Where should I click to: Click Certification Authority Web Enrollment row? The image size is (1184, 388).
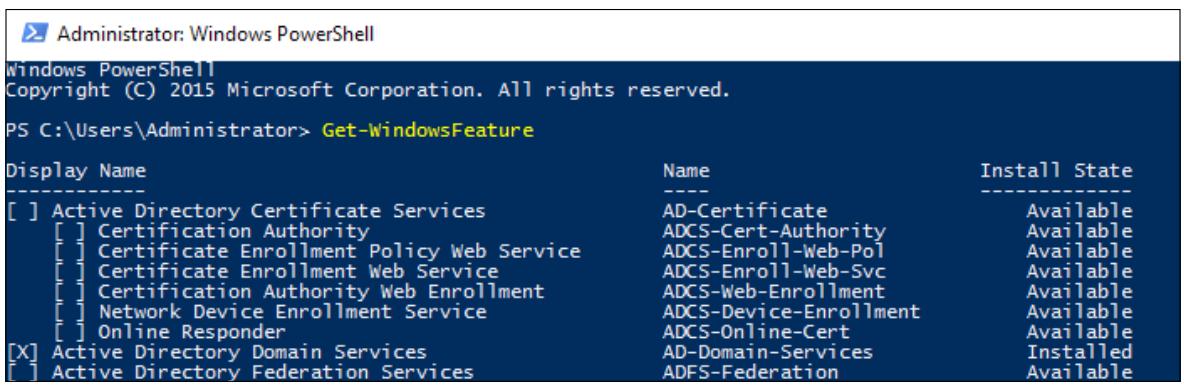569,291
